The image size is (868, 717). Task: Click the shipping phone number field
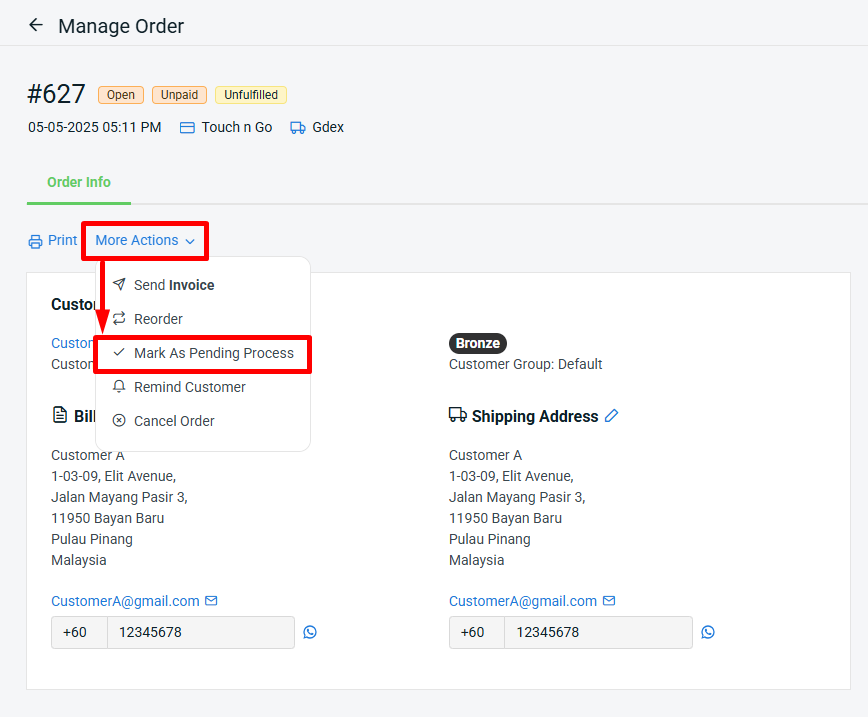point(597,633)
